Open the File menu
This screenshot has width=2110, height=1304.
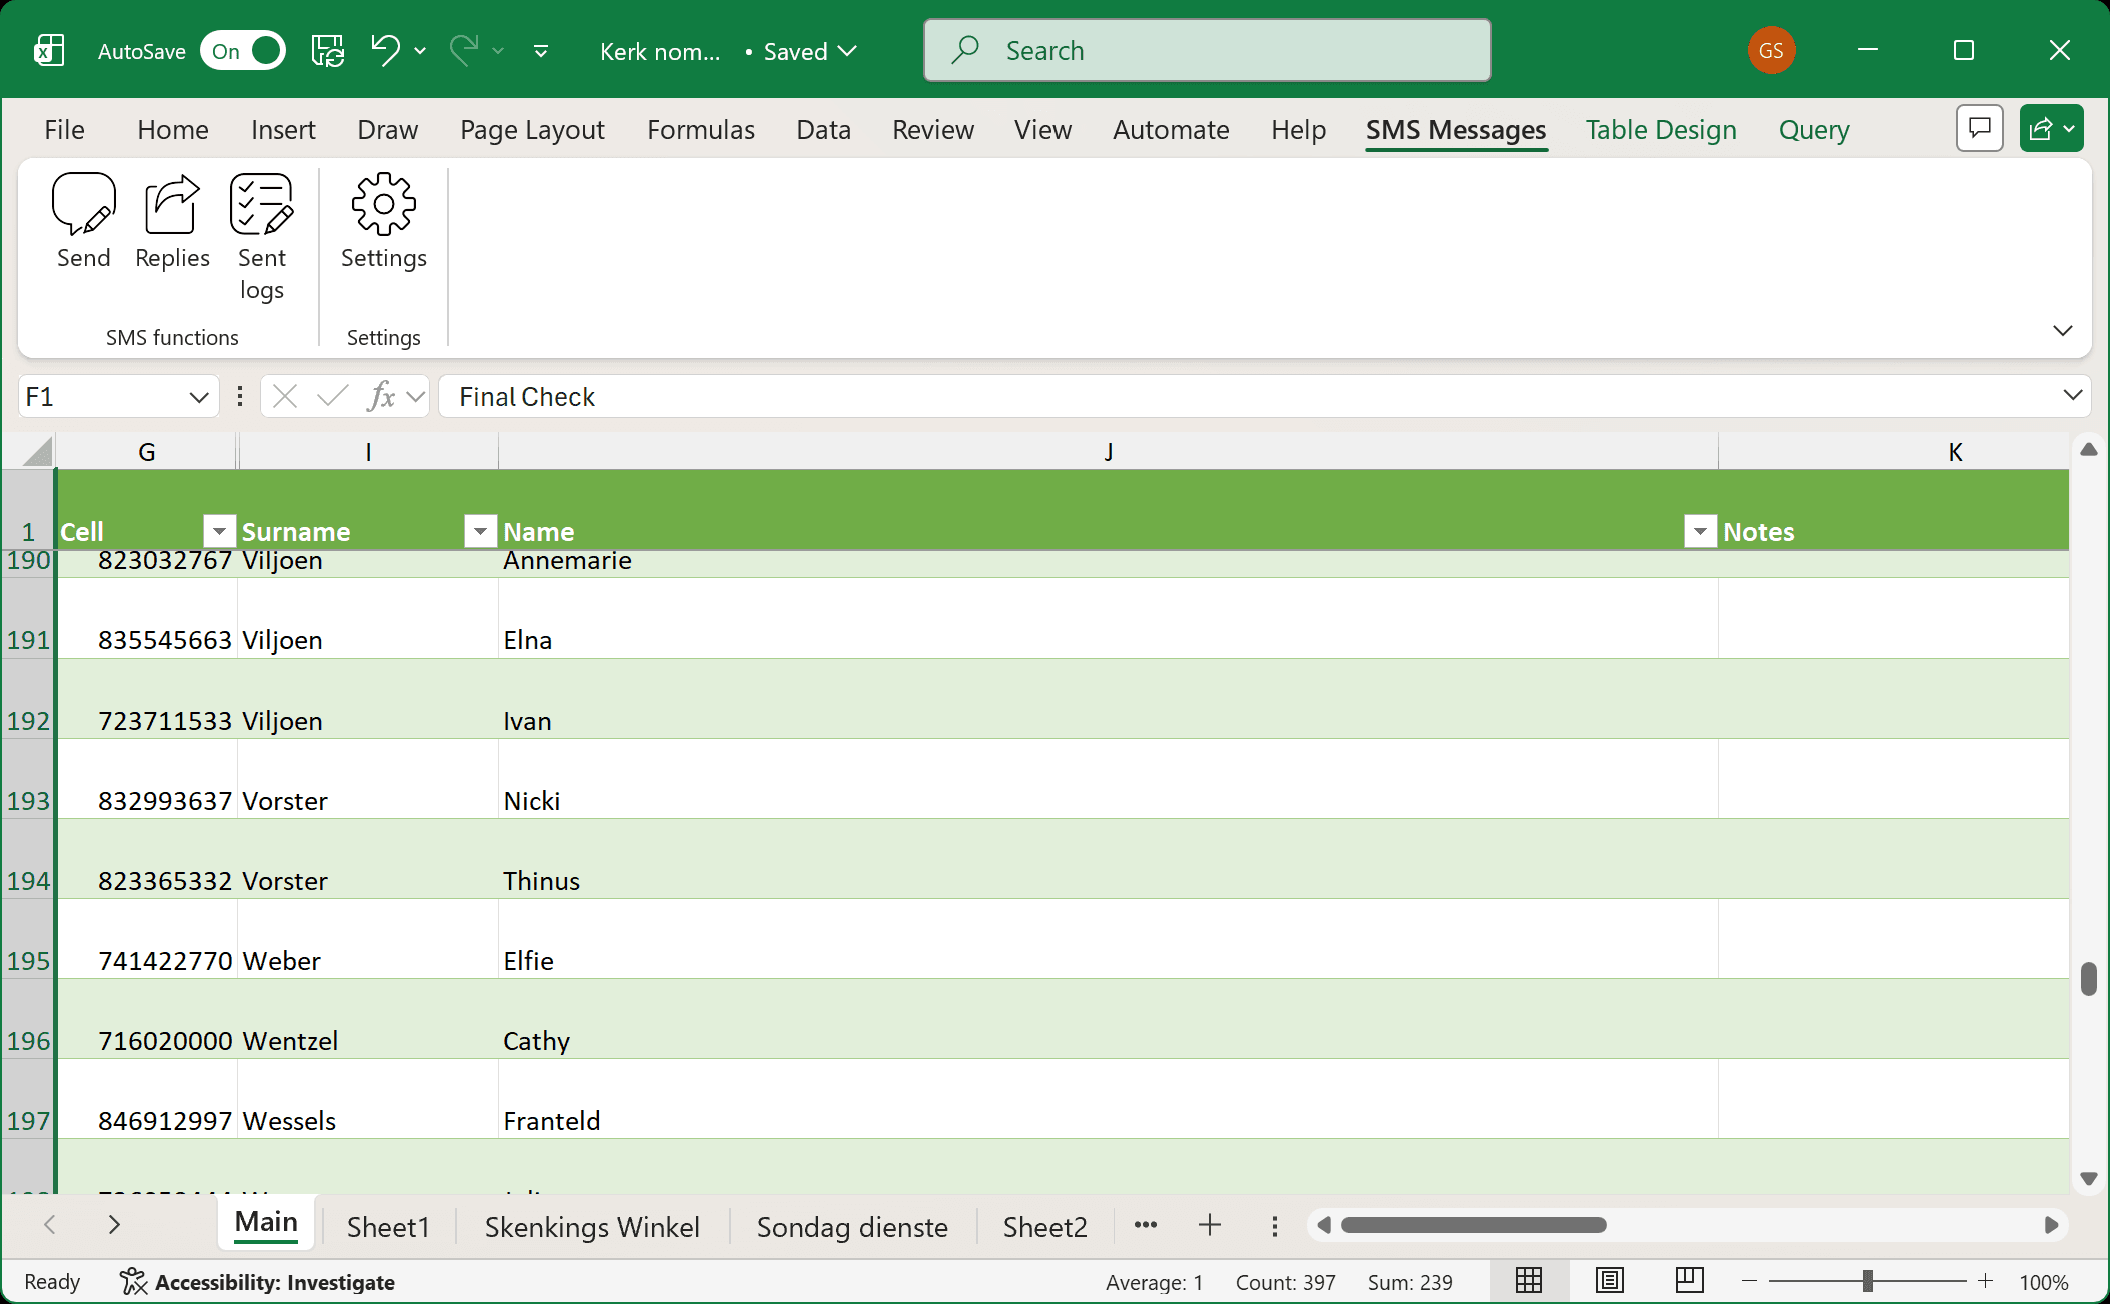pyautogui.click(x=64, y=130)
